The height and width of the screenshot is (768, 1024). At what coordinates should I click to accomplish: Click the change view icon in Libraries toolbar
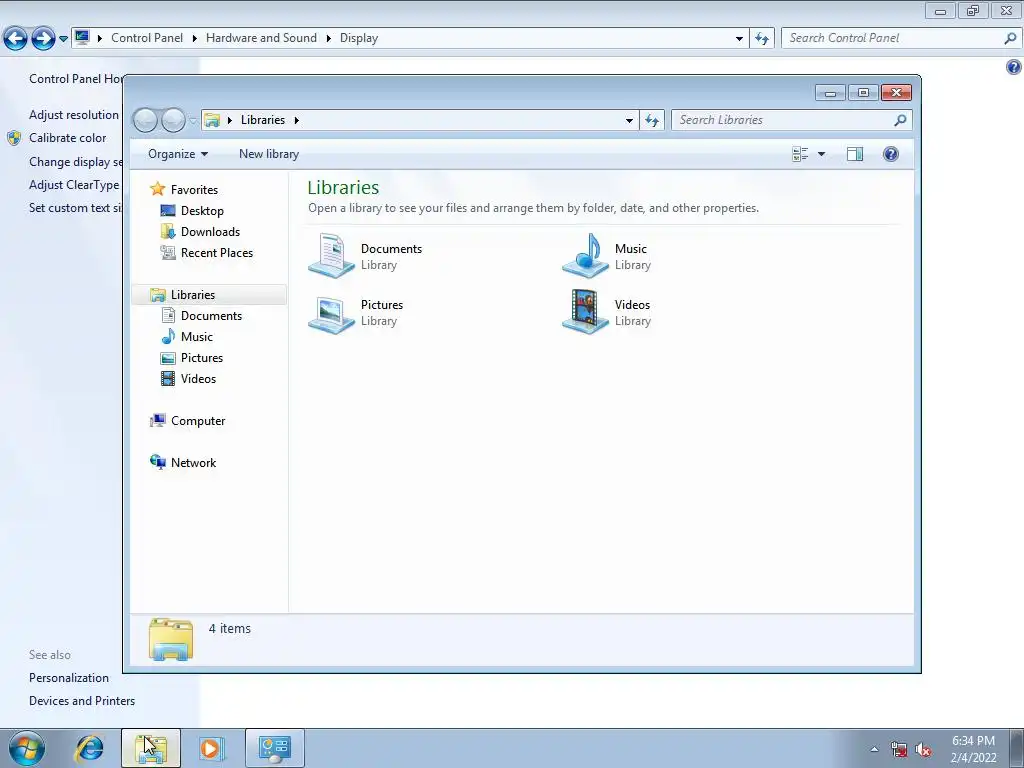[x=800, y=154]
